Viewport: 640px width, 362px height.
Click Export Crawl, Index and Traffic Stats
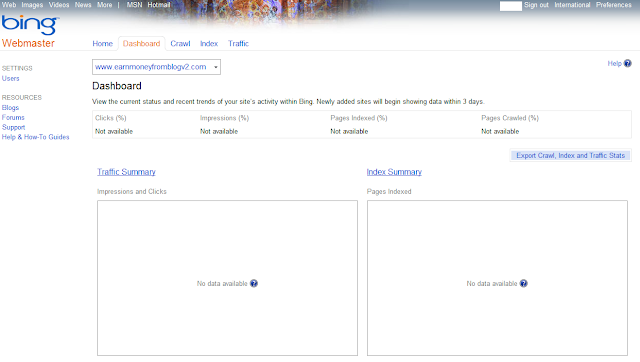tap(570, 155)
